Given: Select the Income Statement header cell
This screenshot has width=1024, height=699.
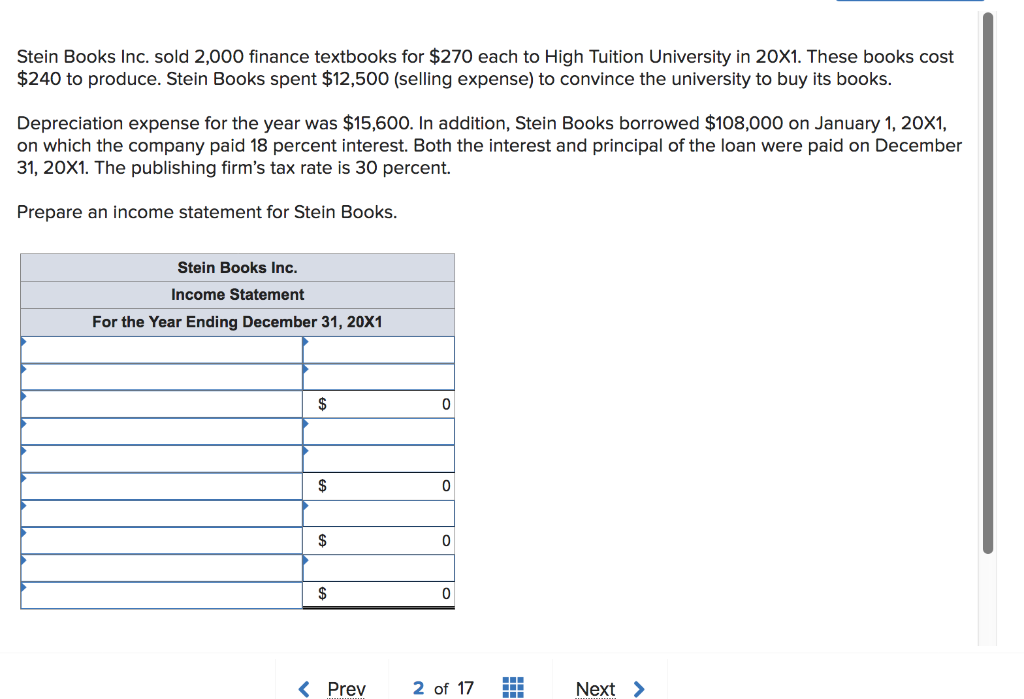Looking at the screenshot, I should pos(236,294).
